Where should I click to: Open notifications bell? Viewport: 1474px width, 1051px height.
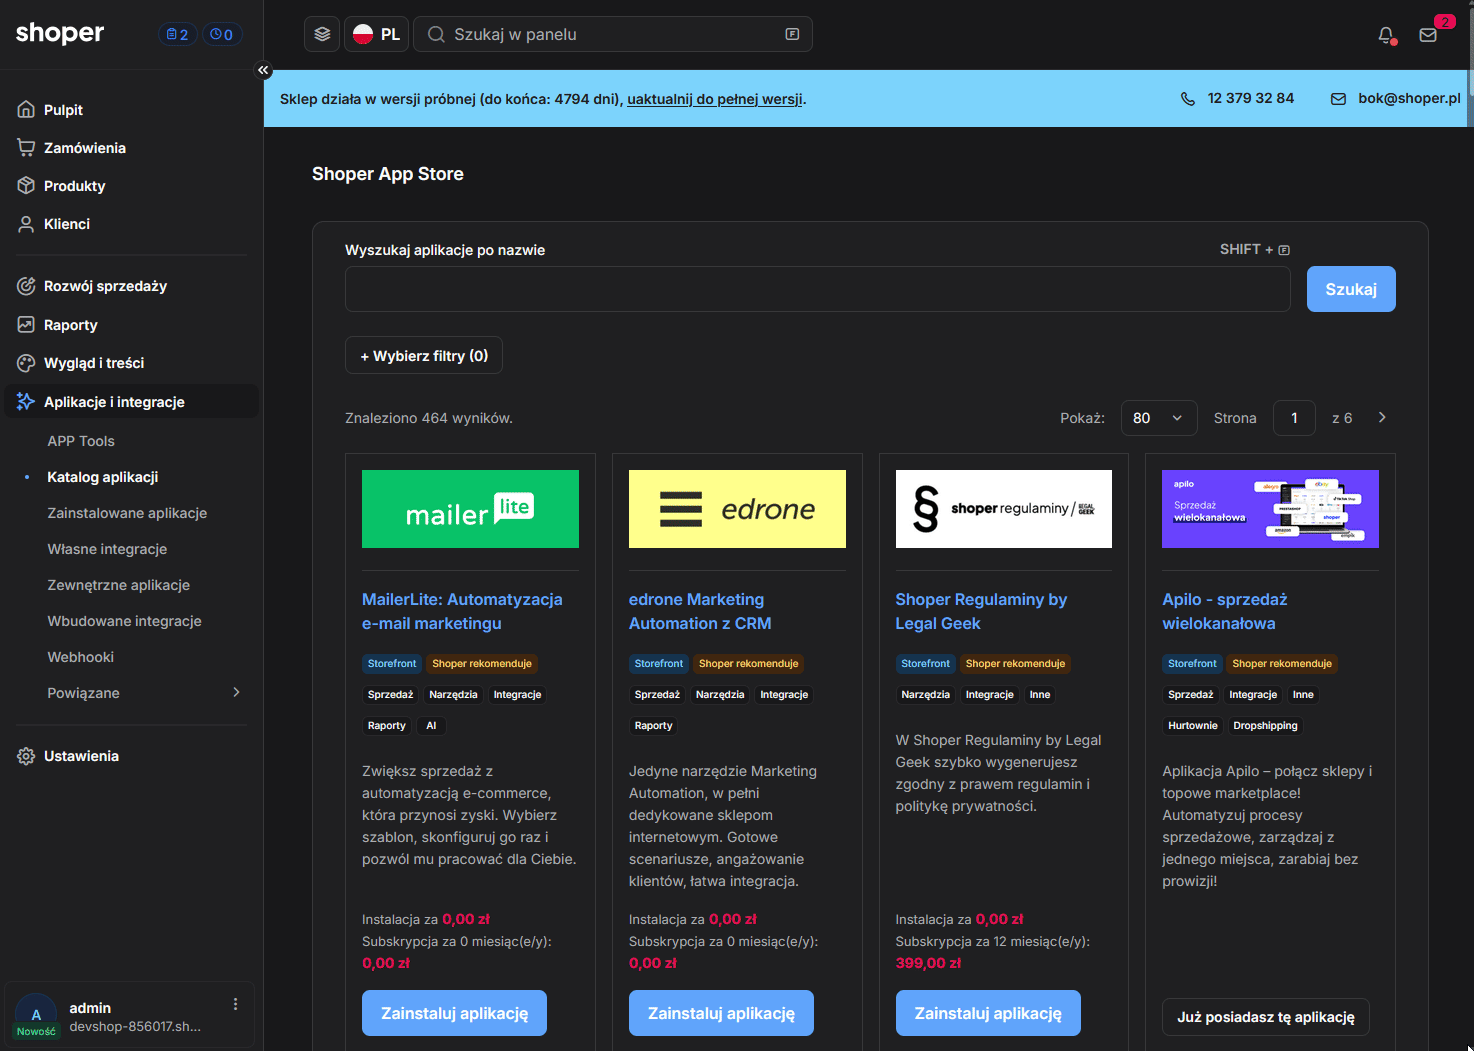(1386, 35)
